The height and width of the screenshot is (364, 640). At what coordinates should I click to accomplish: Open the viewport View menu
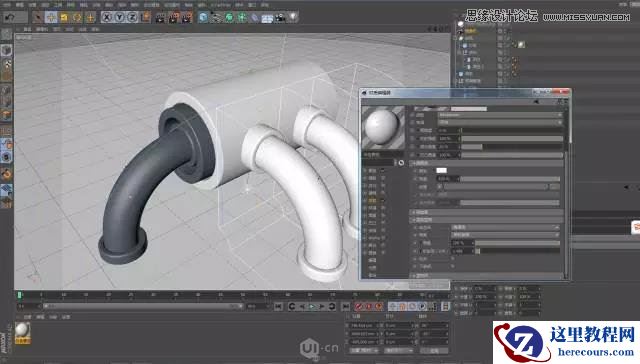(x=27, y=29)
